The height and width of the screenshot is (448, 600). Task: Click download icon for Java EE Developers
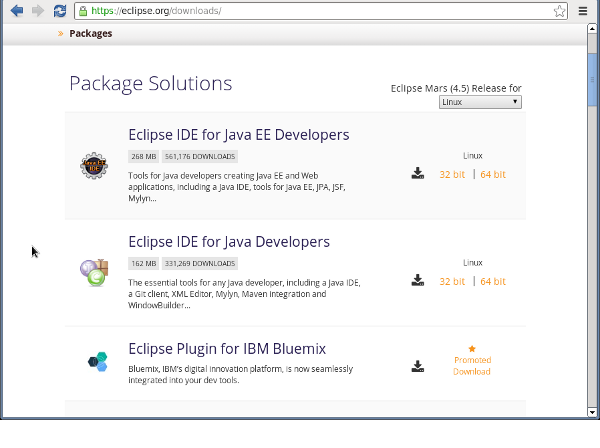pyautogui.click(x=417, y=173)
